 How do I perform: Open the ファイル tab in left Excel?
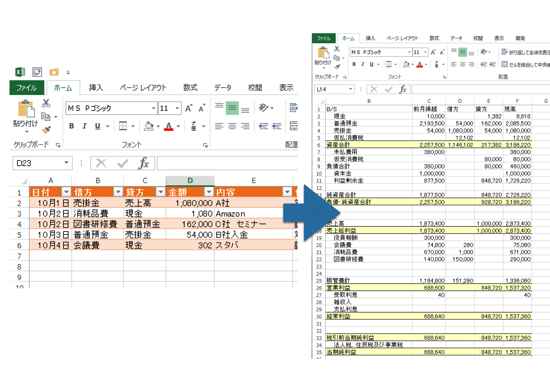27,87
